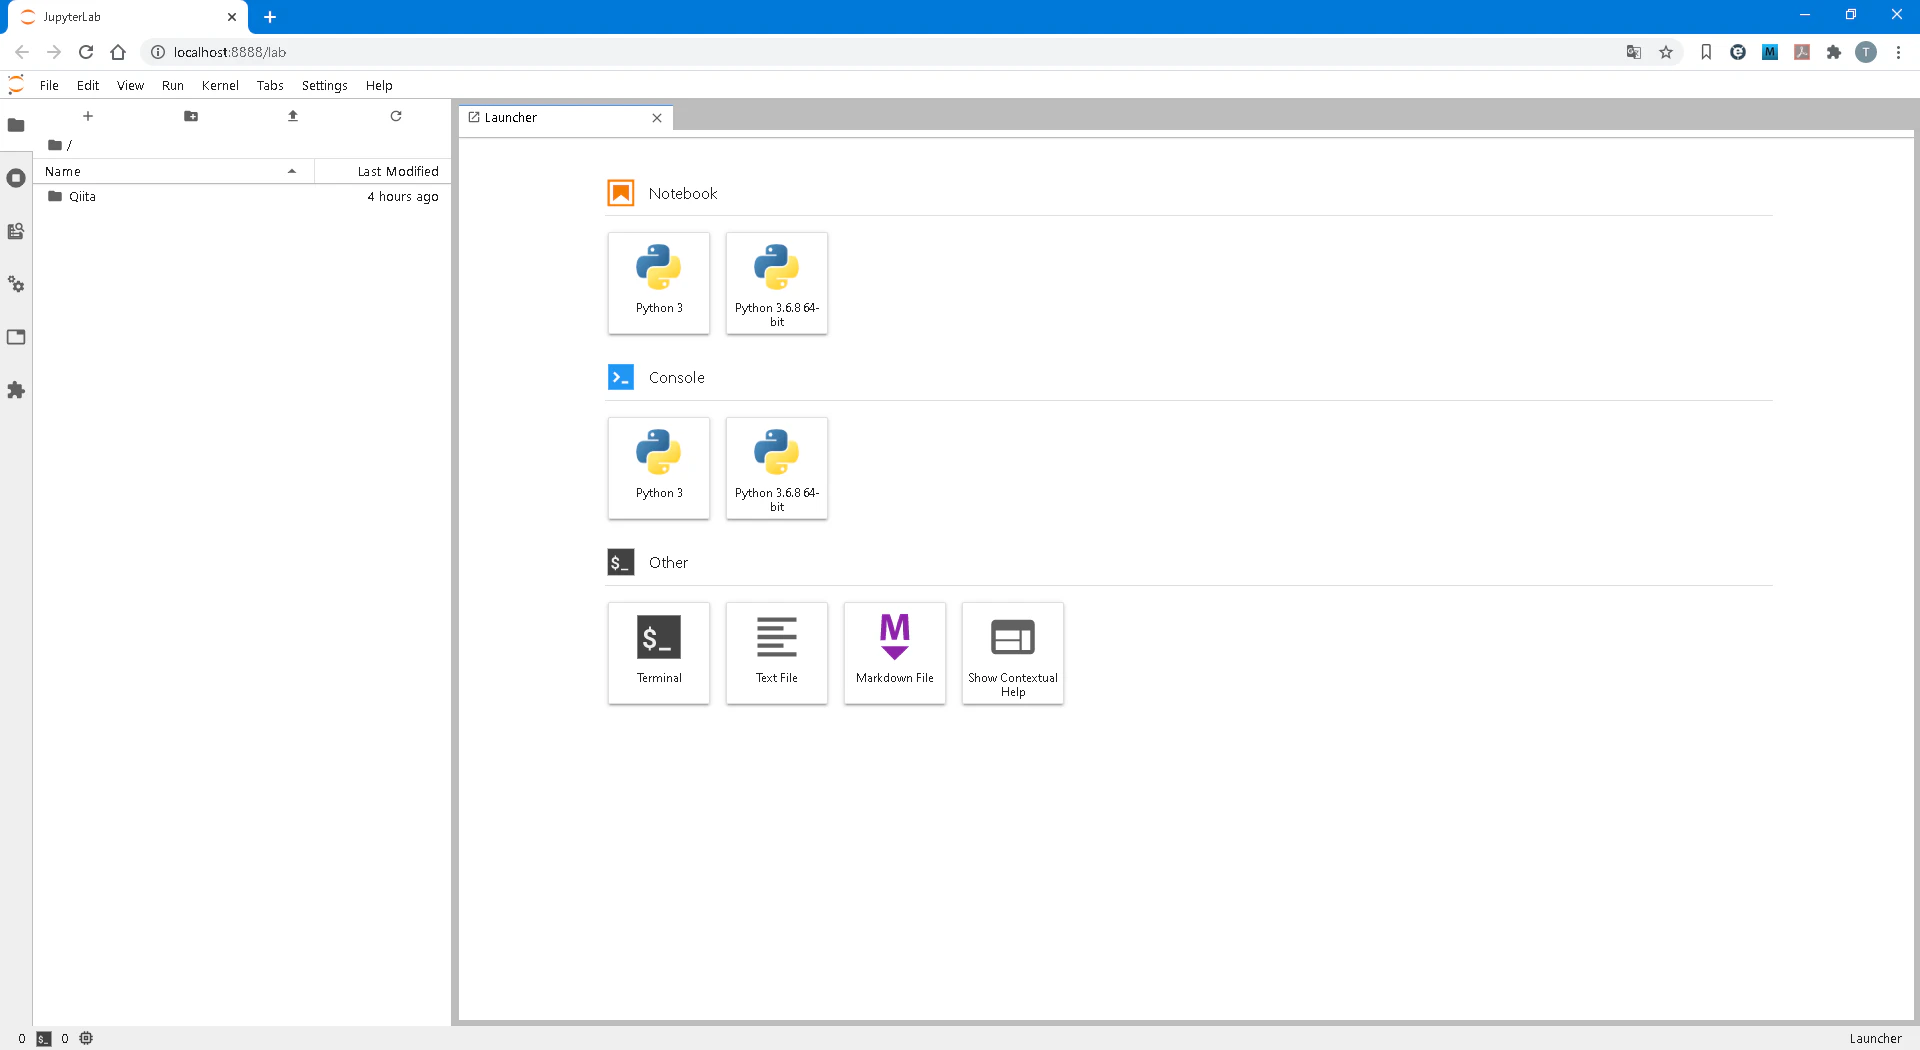Open the Edit menu

click(x=88, y=85)
